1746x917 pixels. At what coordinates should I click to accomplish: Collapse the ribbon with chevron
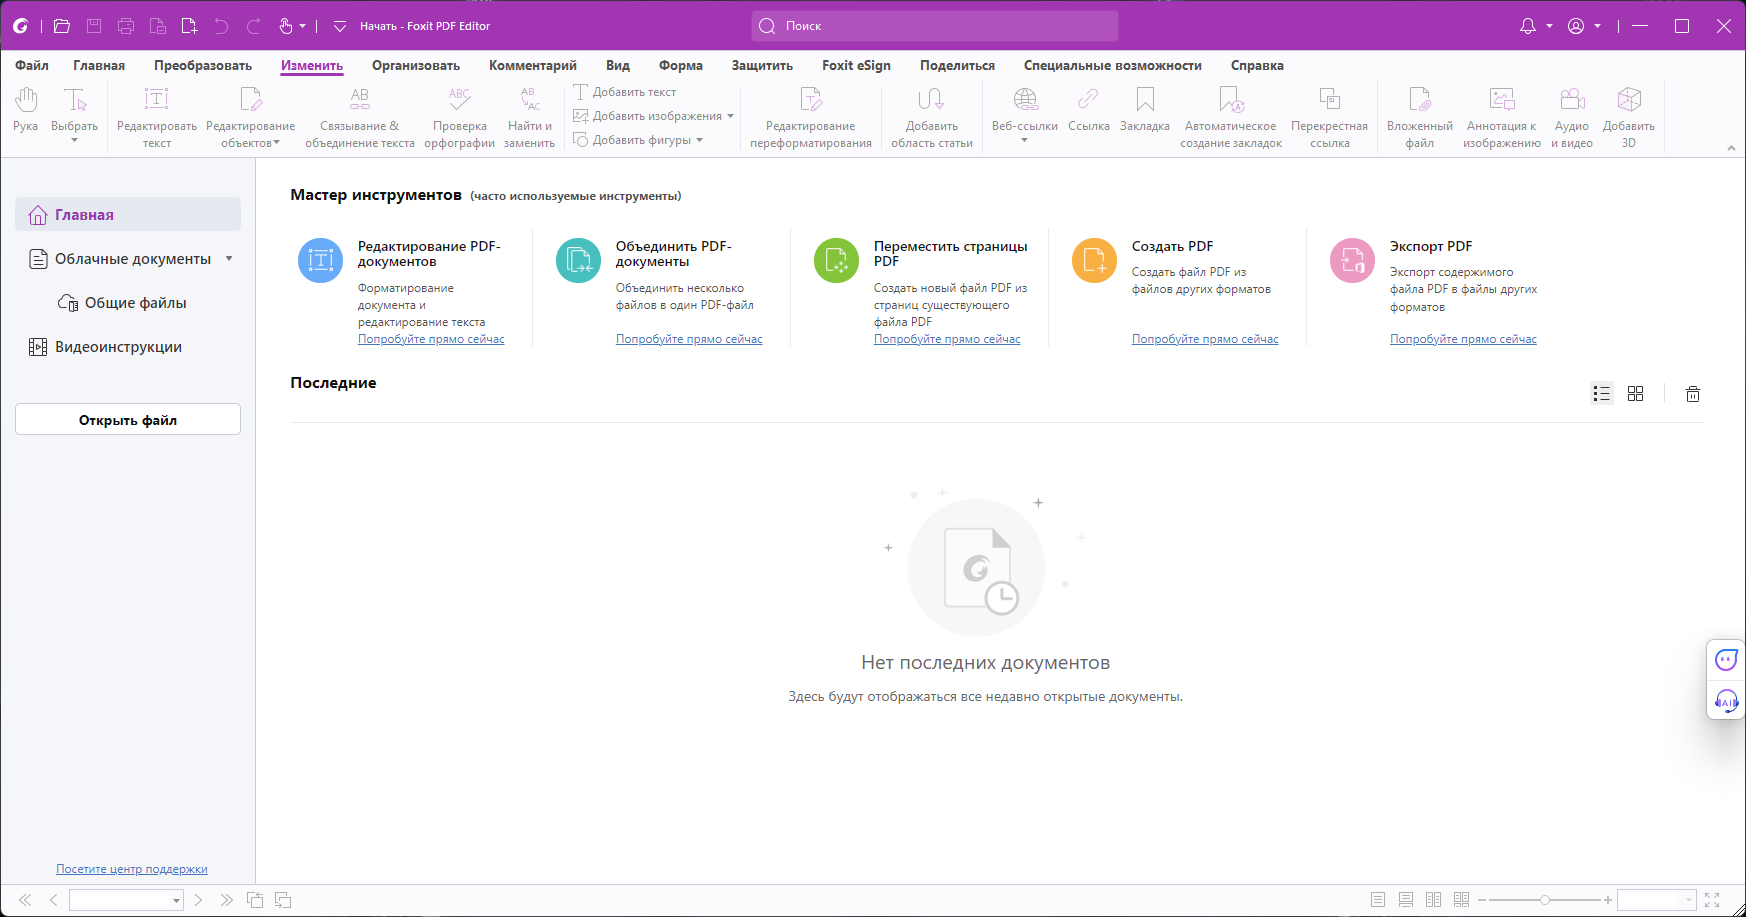1731,148
